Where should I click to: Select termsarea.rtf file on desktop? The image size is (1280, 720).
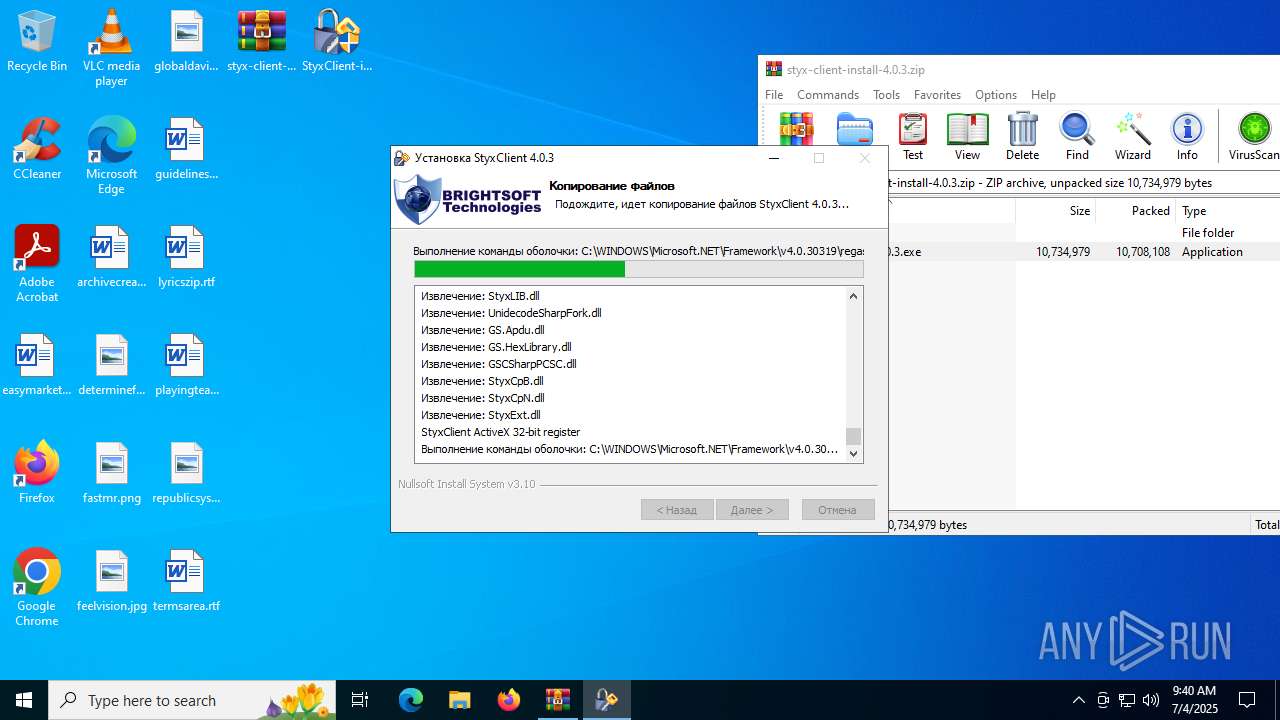[186, 582]
